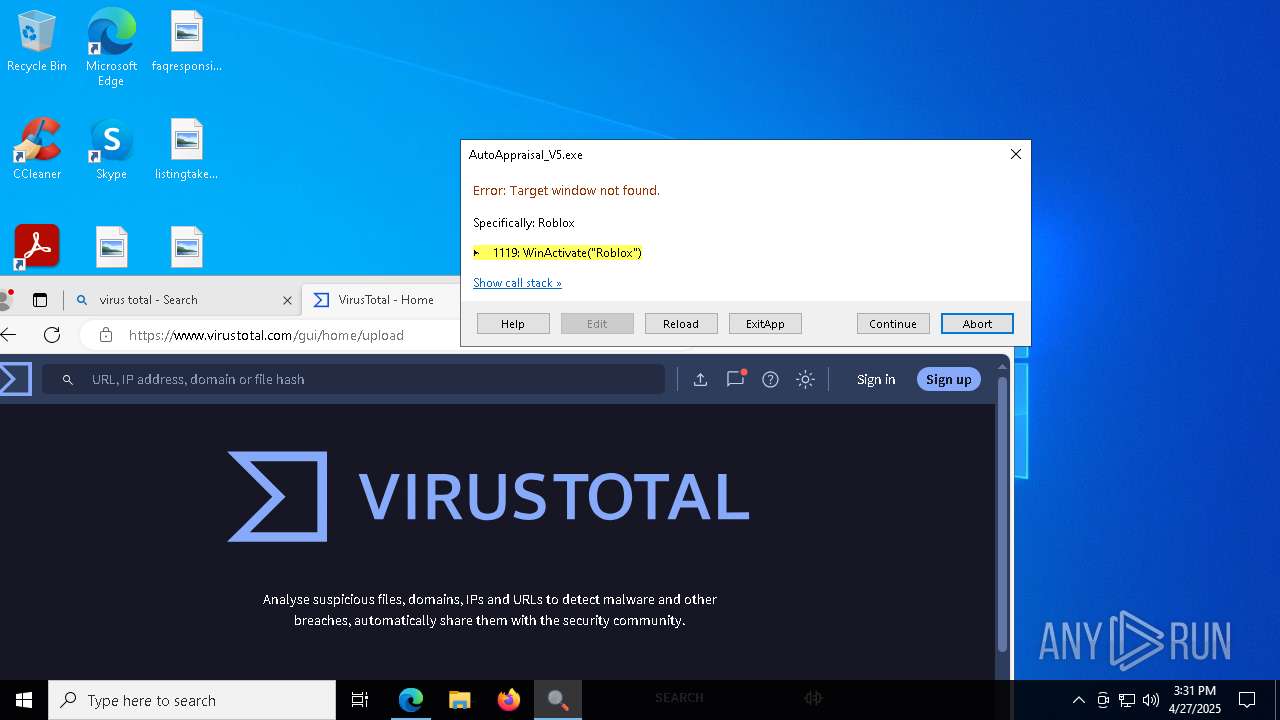This screenshot has height=720, width=1280.
Task: Click the VirusTotal upload file icon
Action: pyautogui.click(x=700, y=379)
